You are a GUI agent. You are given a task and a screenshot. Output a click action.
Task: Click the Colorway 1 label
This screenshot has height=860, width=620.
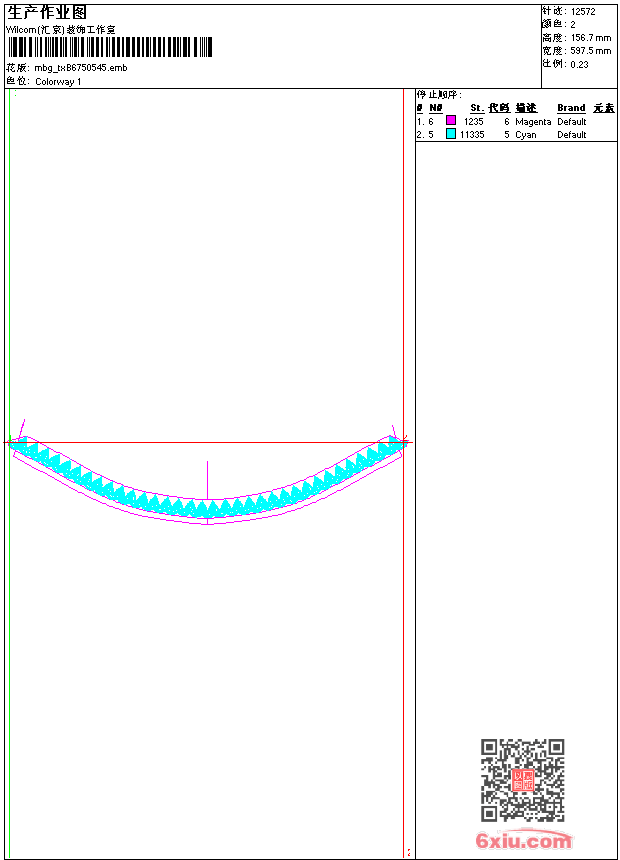tap(58, 81)
